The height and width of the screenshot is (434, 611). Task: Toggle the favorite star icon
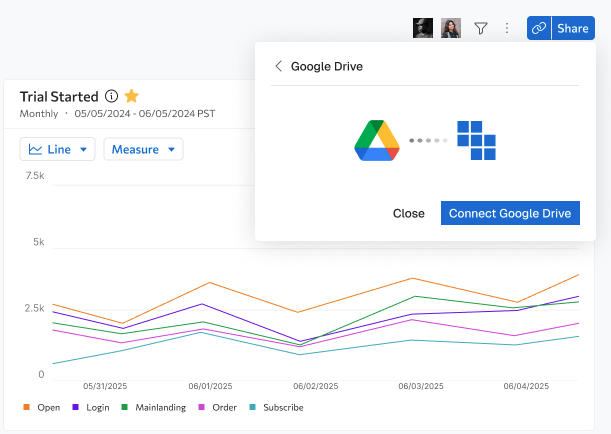click(131, 96)
